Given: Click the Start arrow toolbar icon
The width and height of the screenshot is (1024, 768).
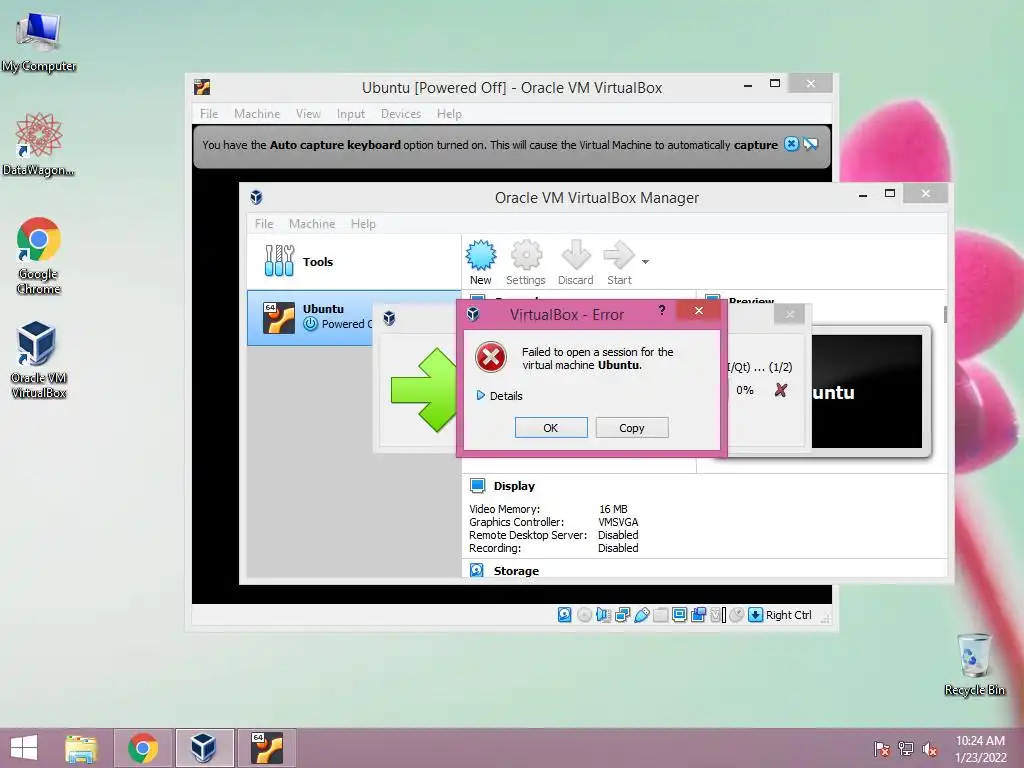Looking at the screenshot, I should coord(619,262).
